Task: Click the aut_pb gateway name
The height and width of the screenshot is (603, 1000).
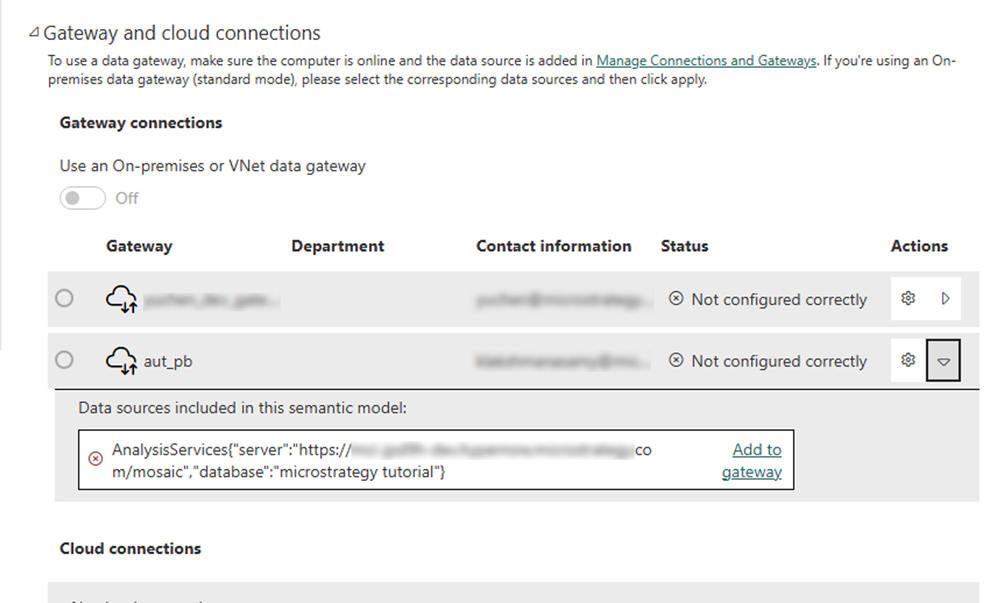Action: tap(168, 361)
